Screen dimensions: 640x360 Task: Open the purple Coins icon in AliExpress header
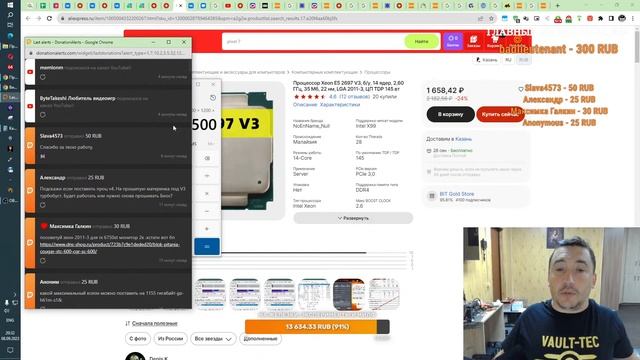[453, 41]
